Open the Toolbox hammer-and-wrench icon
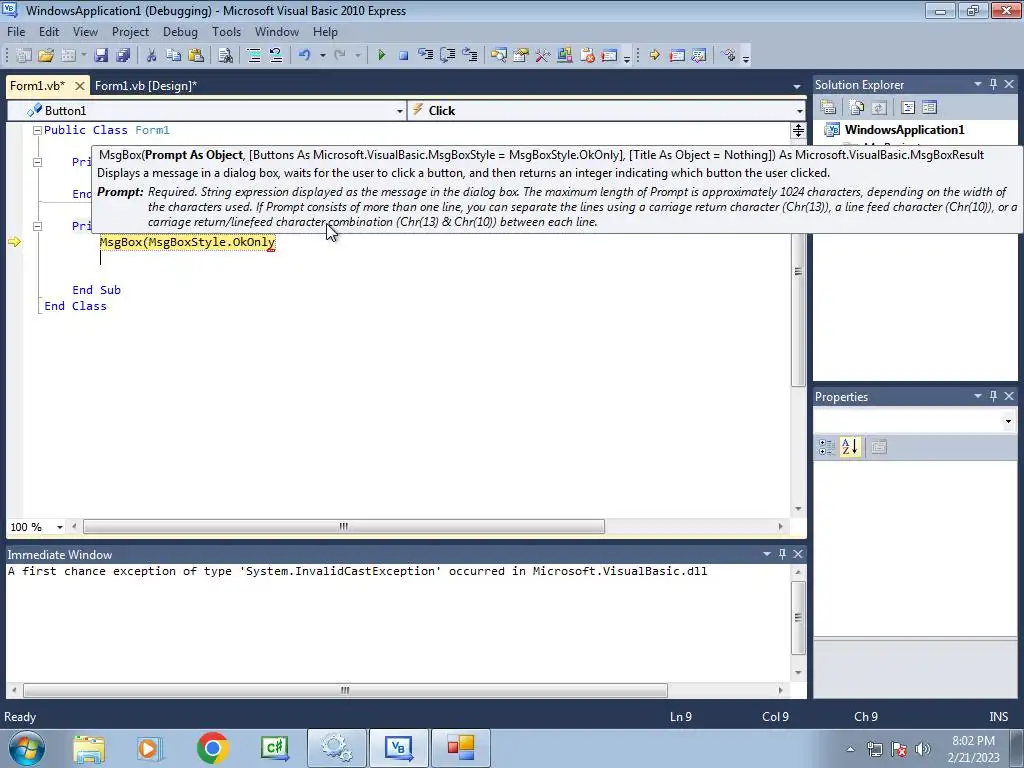Image resolution: width=1024 pixels, height=768 pixels. coord(542,56)
